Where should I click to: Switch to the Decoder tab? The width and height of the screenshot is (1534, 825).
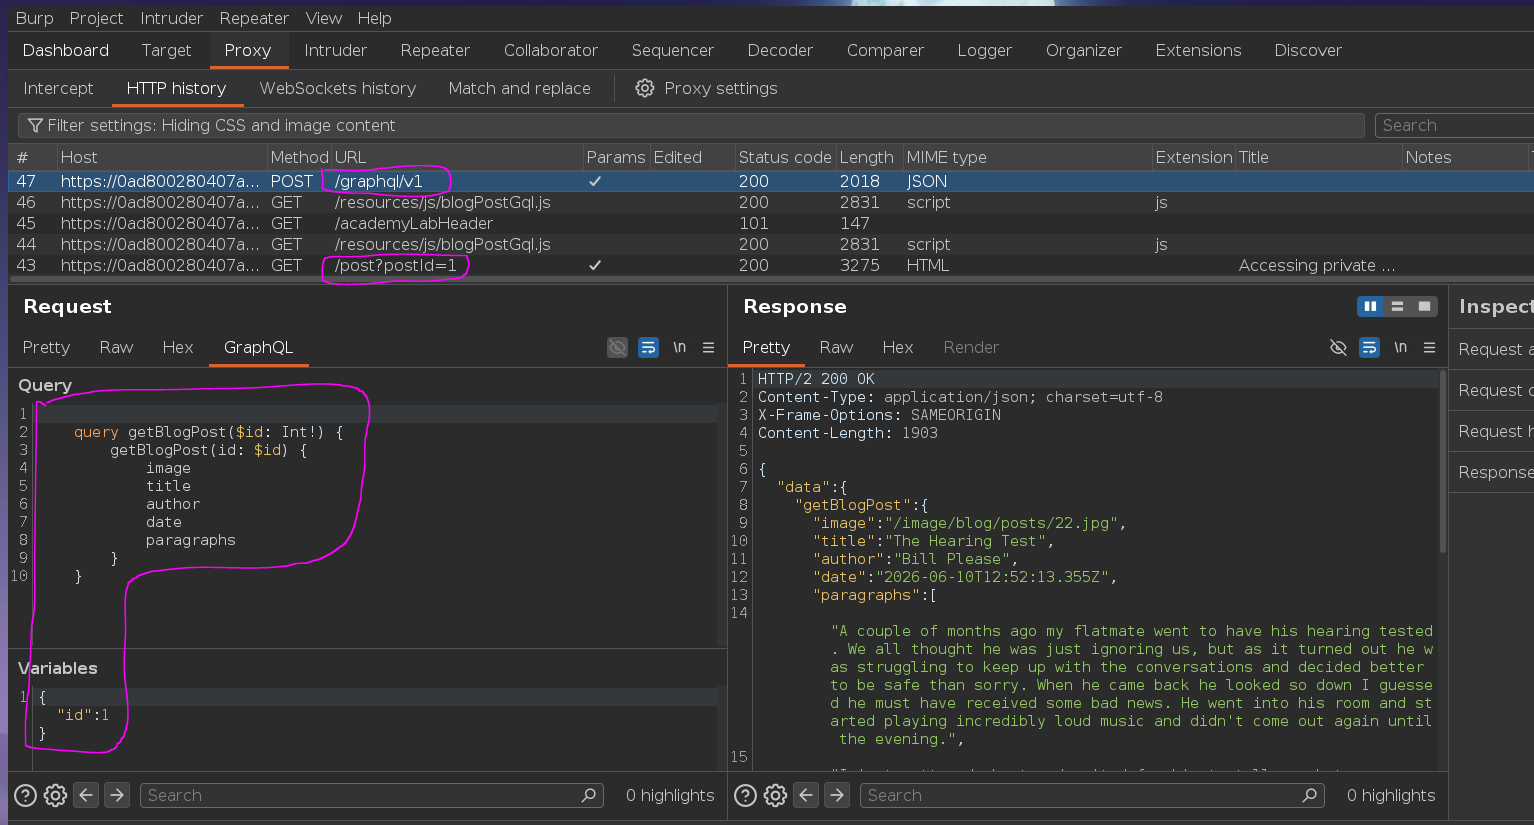point(780,50)
